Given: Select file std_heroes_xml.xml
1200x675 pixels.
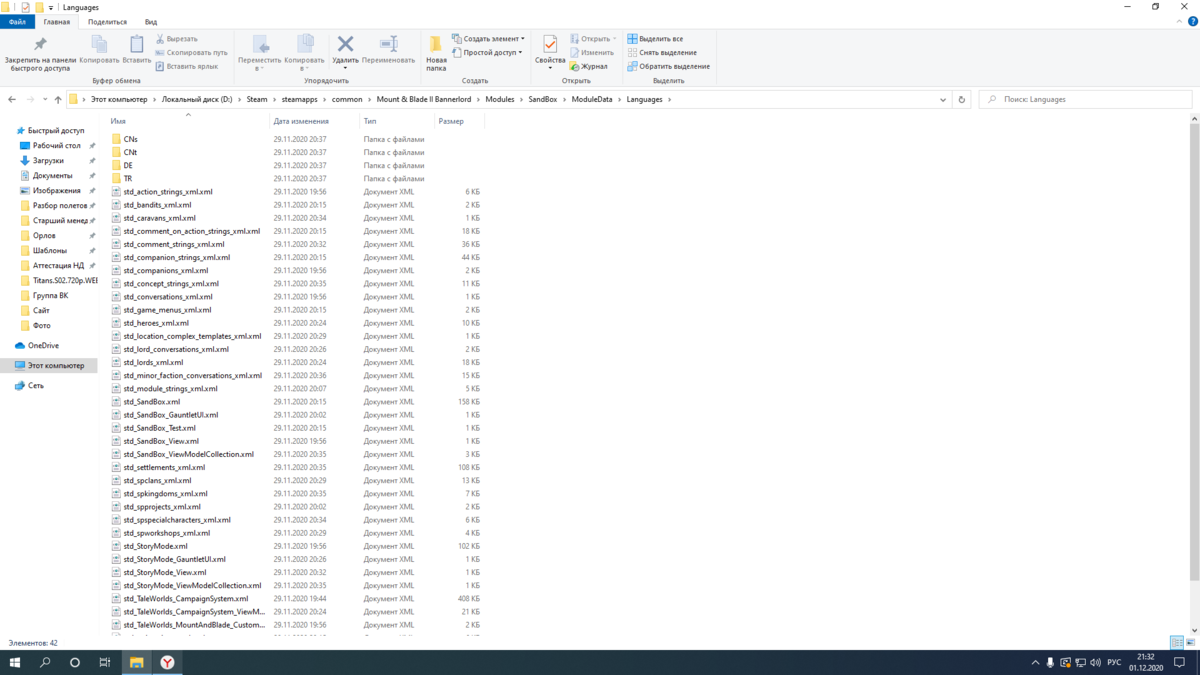Looking at the screenshot, I should pyautogui.click(x=156, y=323).
